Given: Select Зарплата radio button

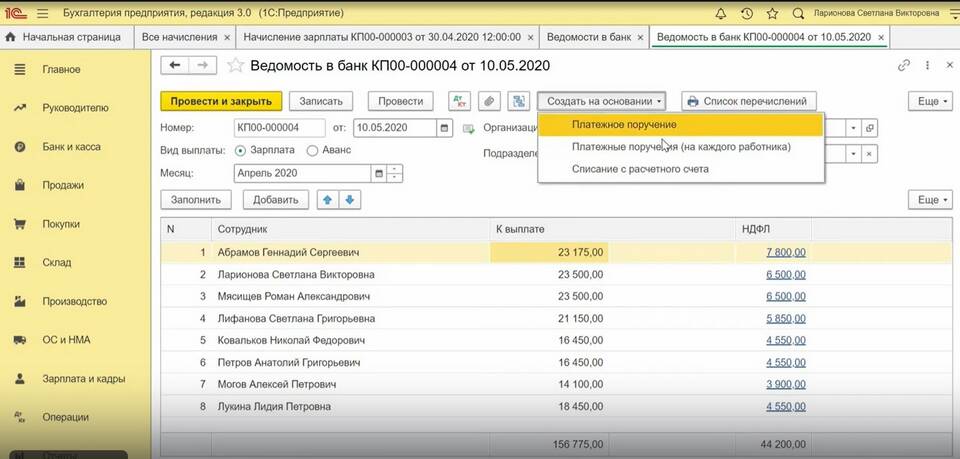Looking at the screenshot, I should [240, 150].
